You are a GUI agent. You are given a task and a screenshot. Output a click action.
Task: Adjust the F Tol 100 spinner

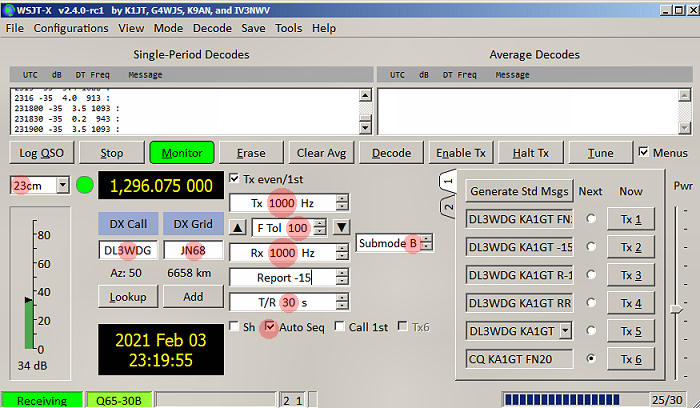click(320, 228)
